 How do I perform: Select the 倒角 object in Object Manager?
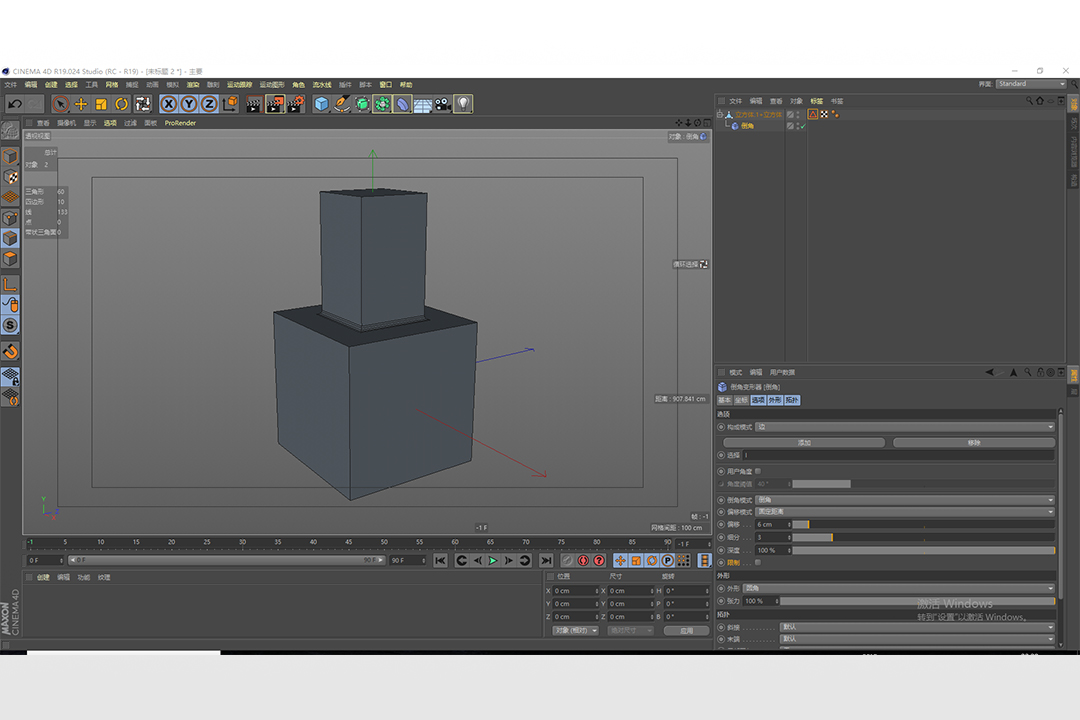[x=747, y=126]
